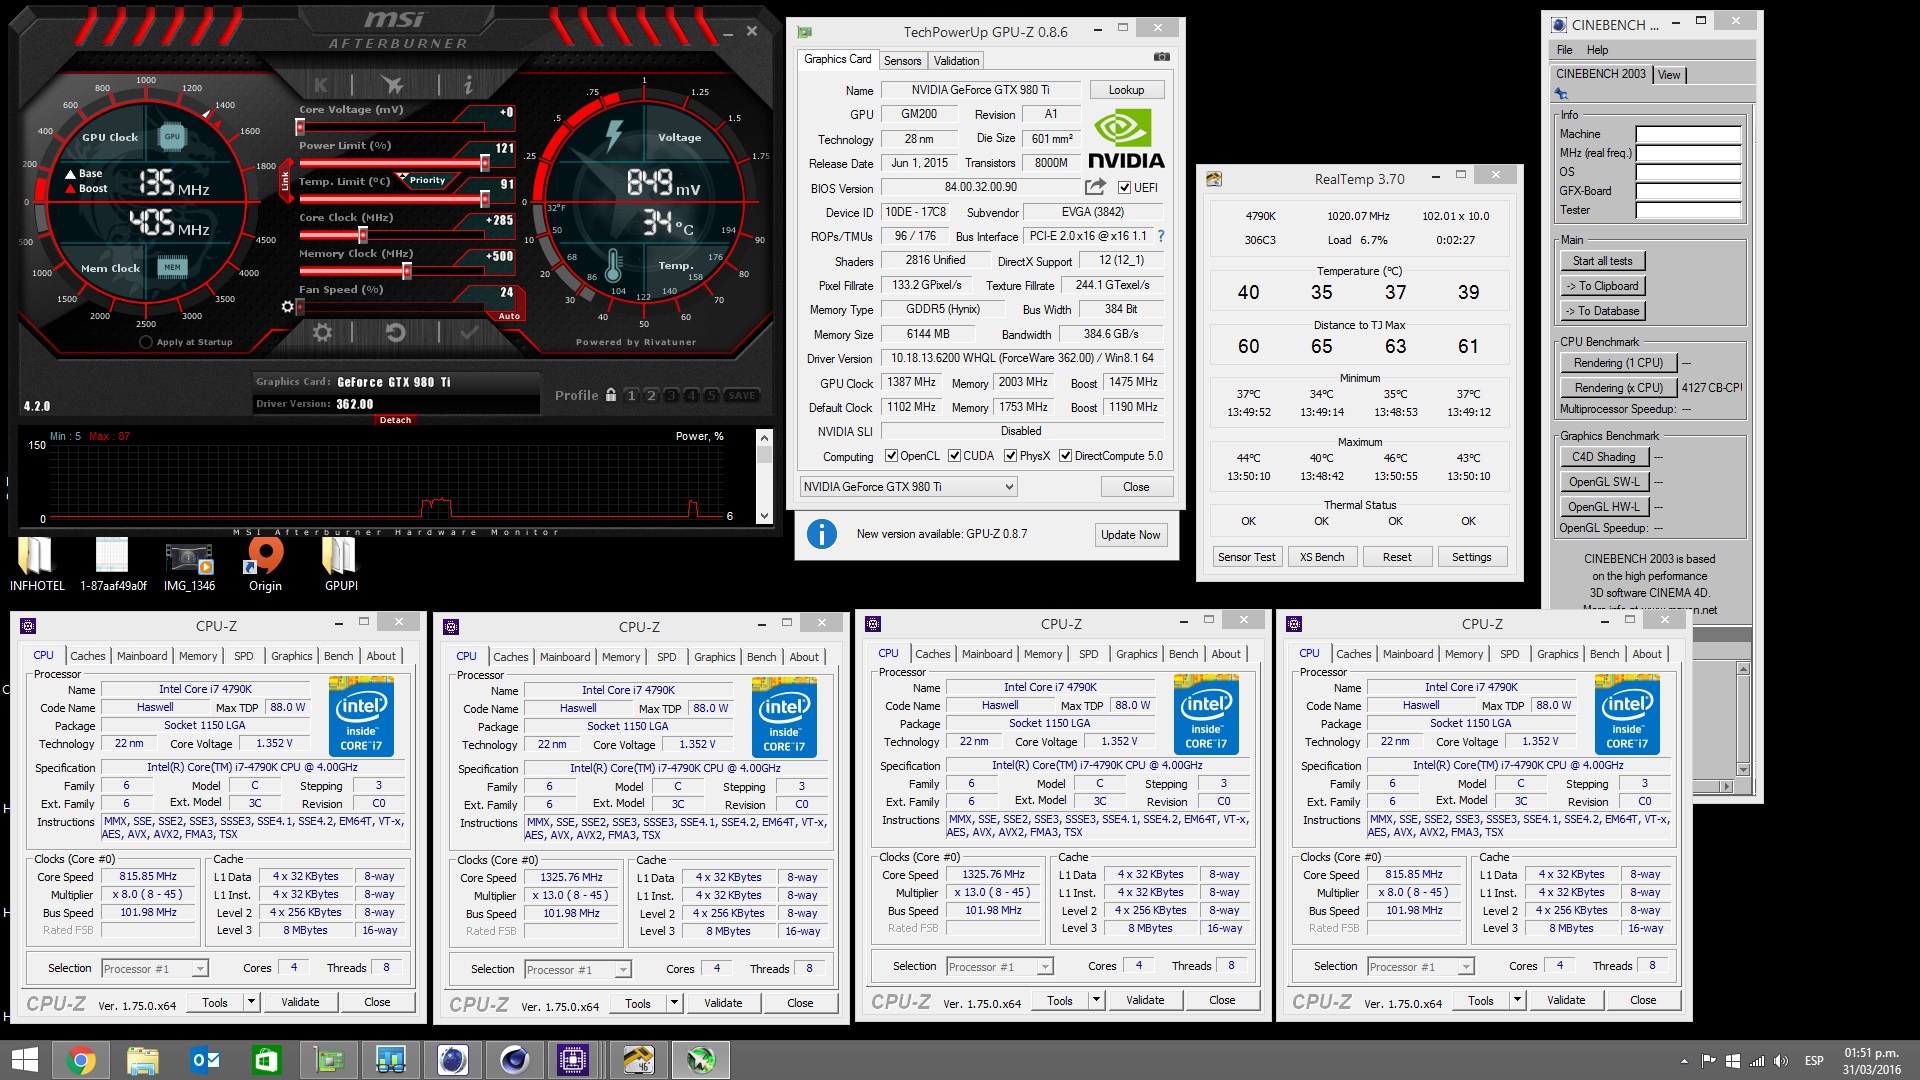Expand Tools dropdown arrow in first CPU-Z
1920x1080 pixels.
(251, 1002)
